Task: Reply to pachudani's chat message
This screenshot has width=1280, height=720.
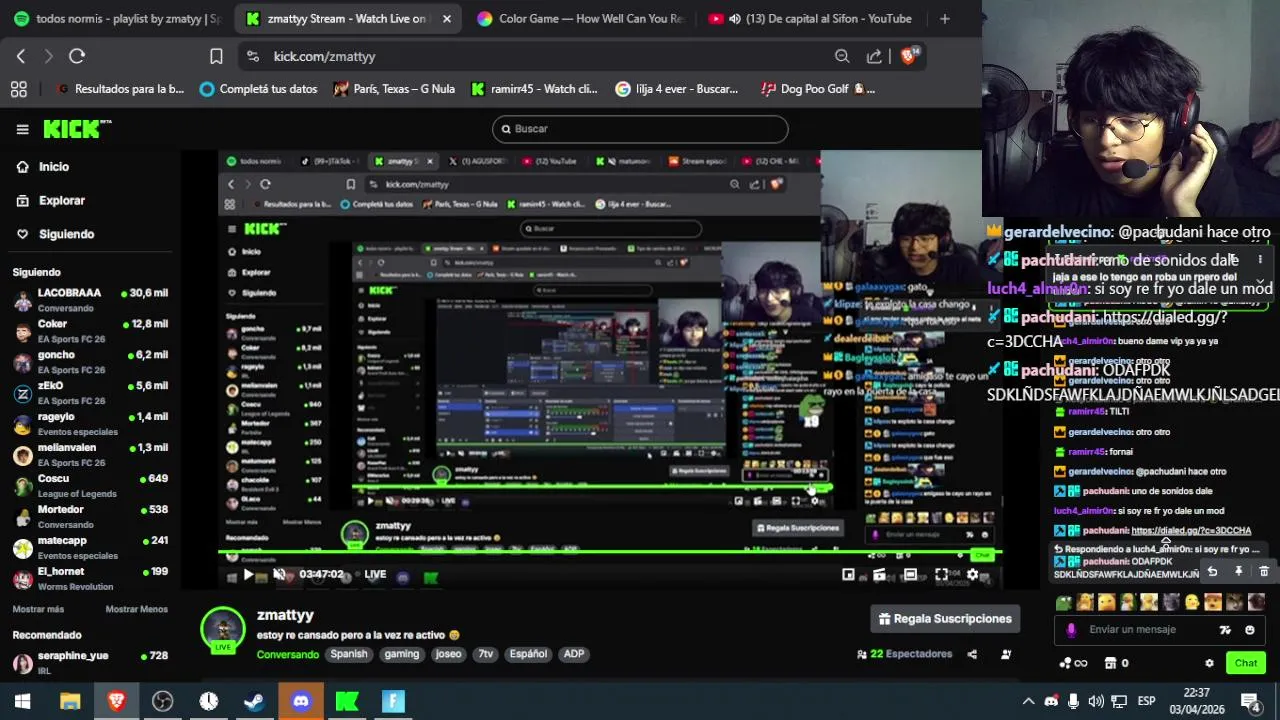Action: (x=1212, y=571)
